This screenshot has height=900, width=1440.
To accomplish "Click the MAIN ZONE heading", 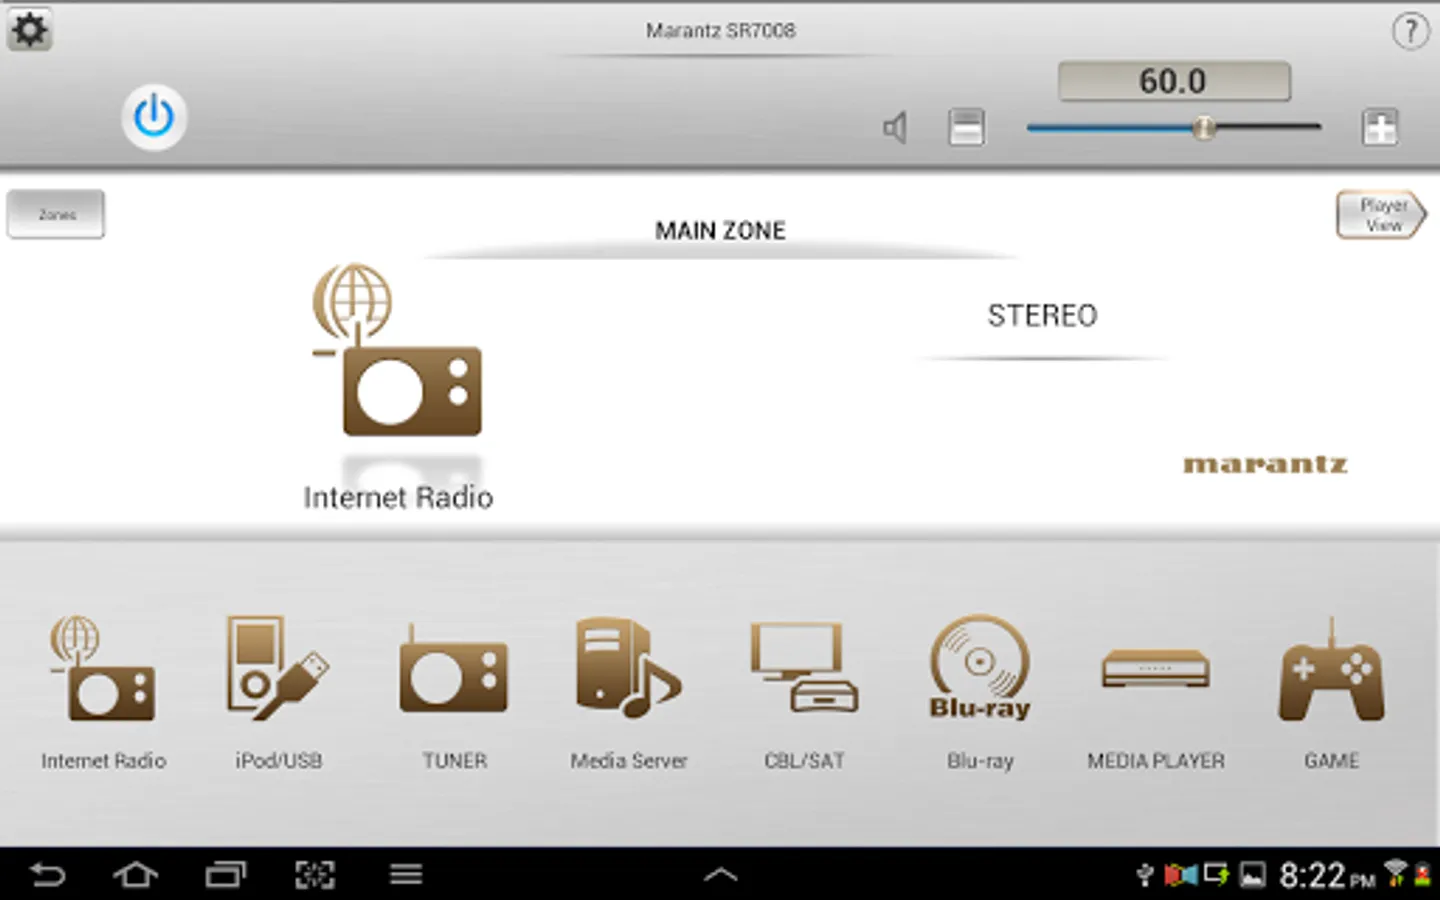I will tap(720, 231).
